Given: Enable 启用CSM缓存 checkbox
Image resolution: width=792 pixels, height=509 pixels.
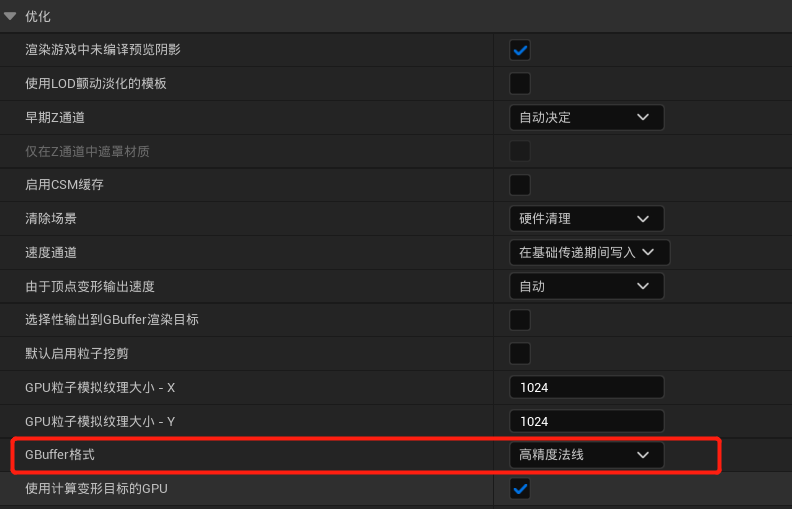Looking at the screenshot, I should click(x=520, y=185).
